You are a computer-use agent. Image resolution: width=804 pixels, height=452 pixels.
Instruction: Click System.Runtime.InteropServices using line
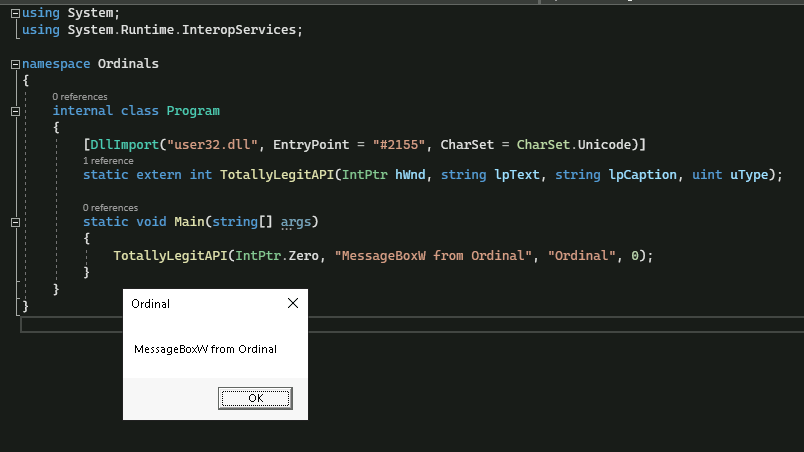coord(182,30)
